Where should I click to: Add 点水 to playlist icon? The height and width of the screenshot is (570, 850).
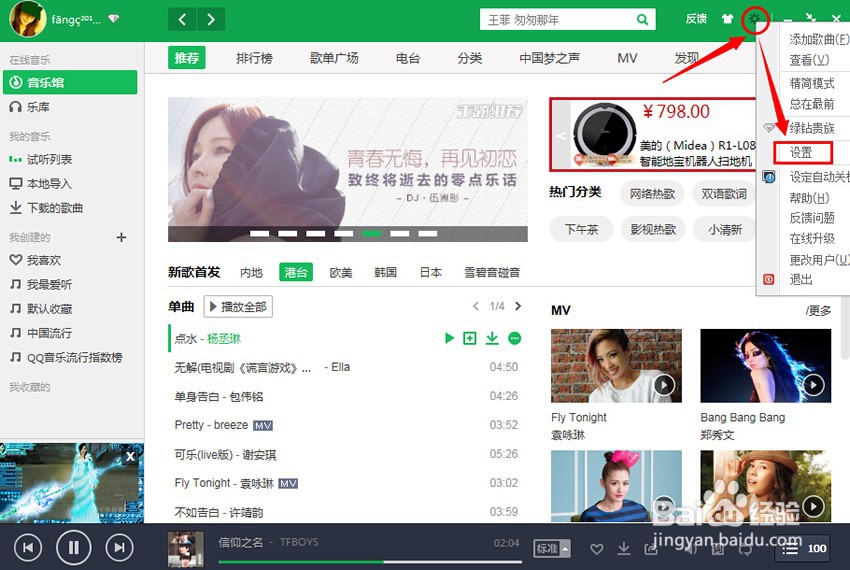point(469,338)
